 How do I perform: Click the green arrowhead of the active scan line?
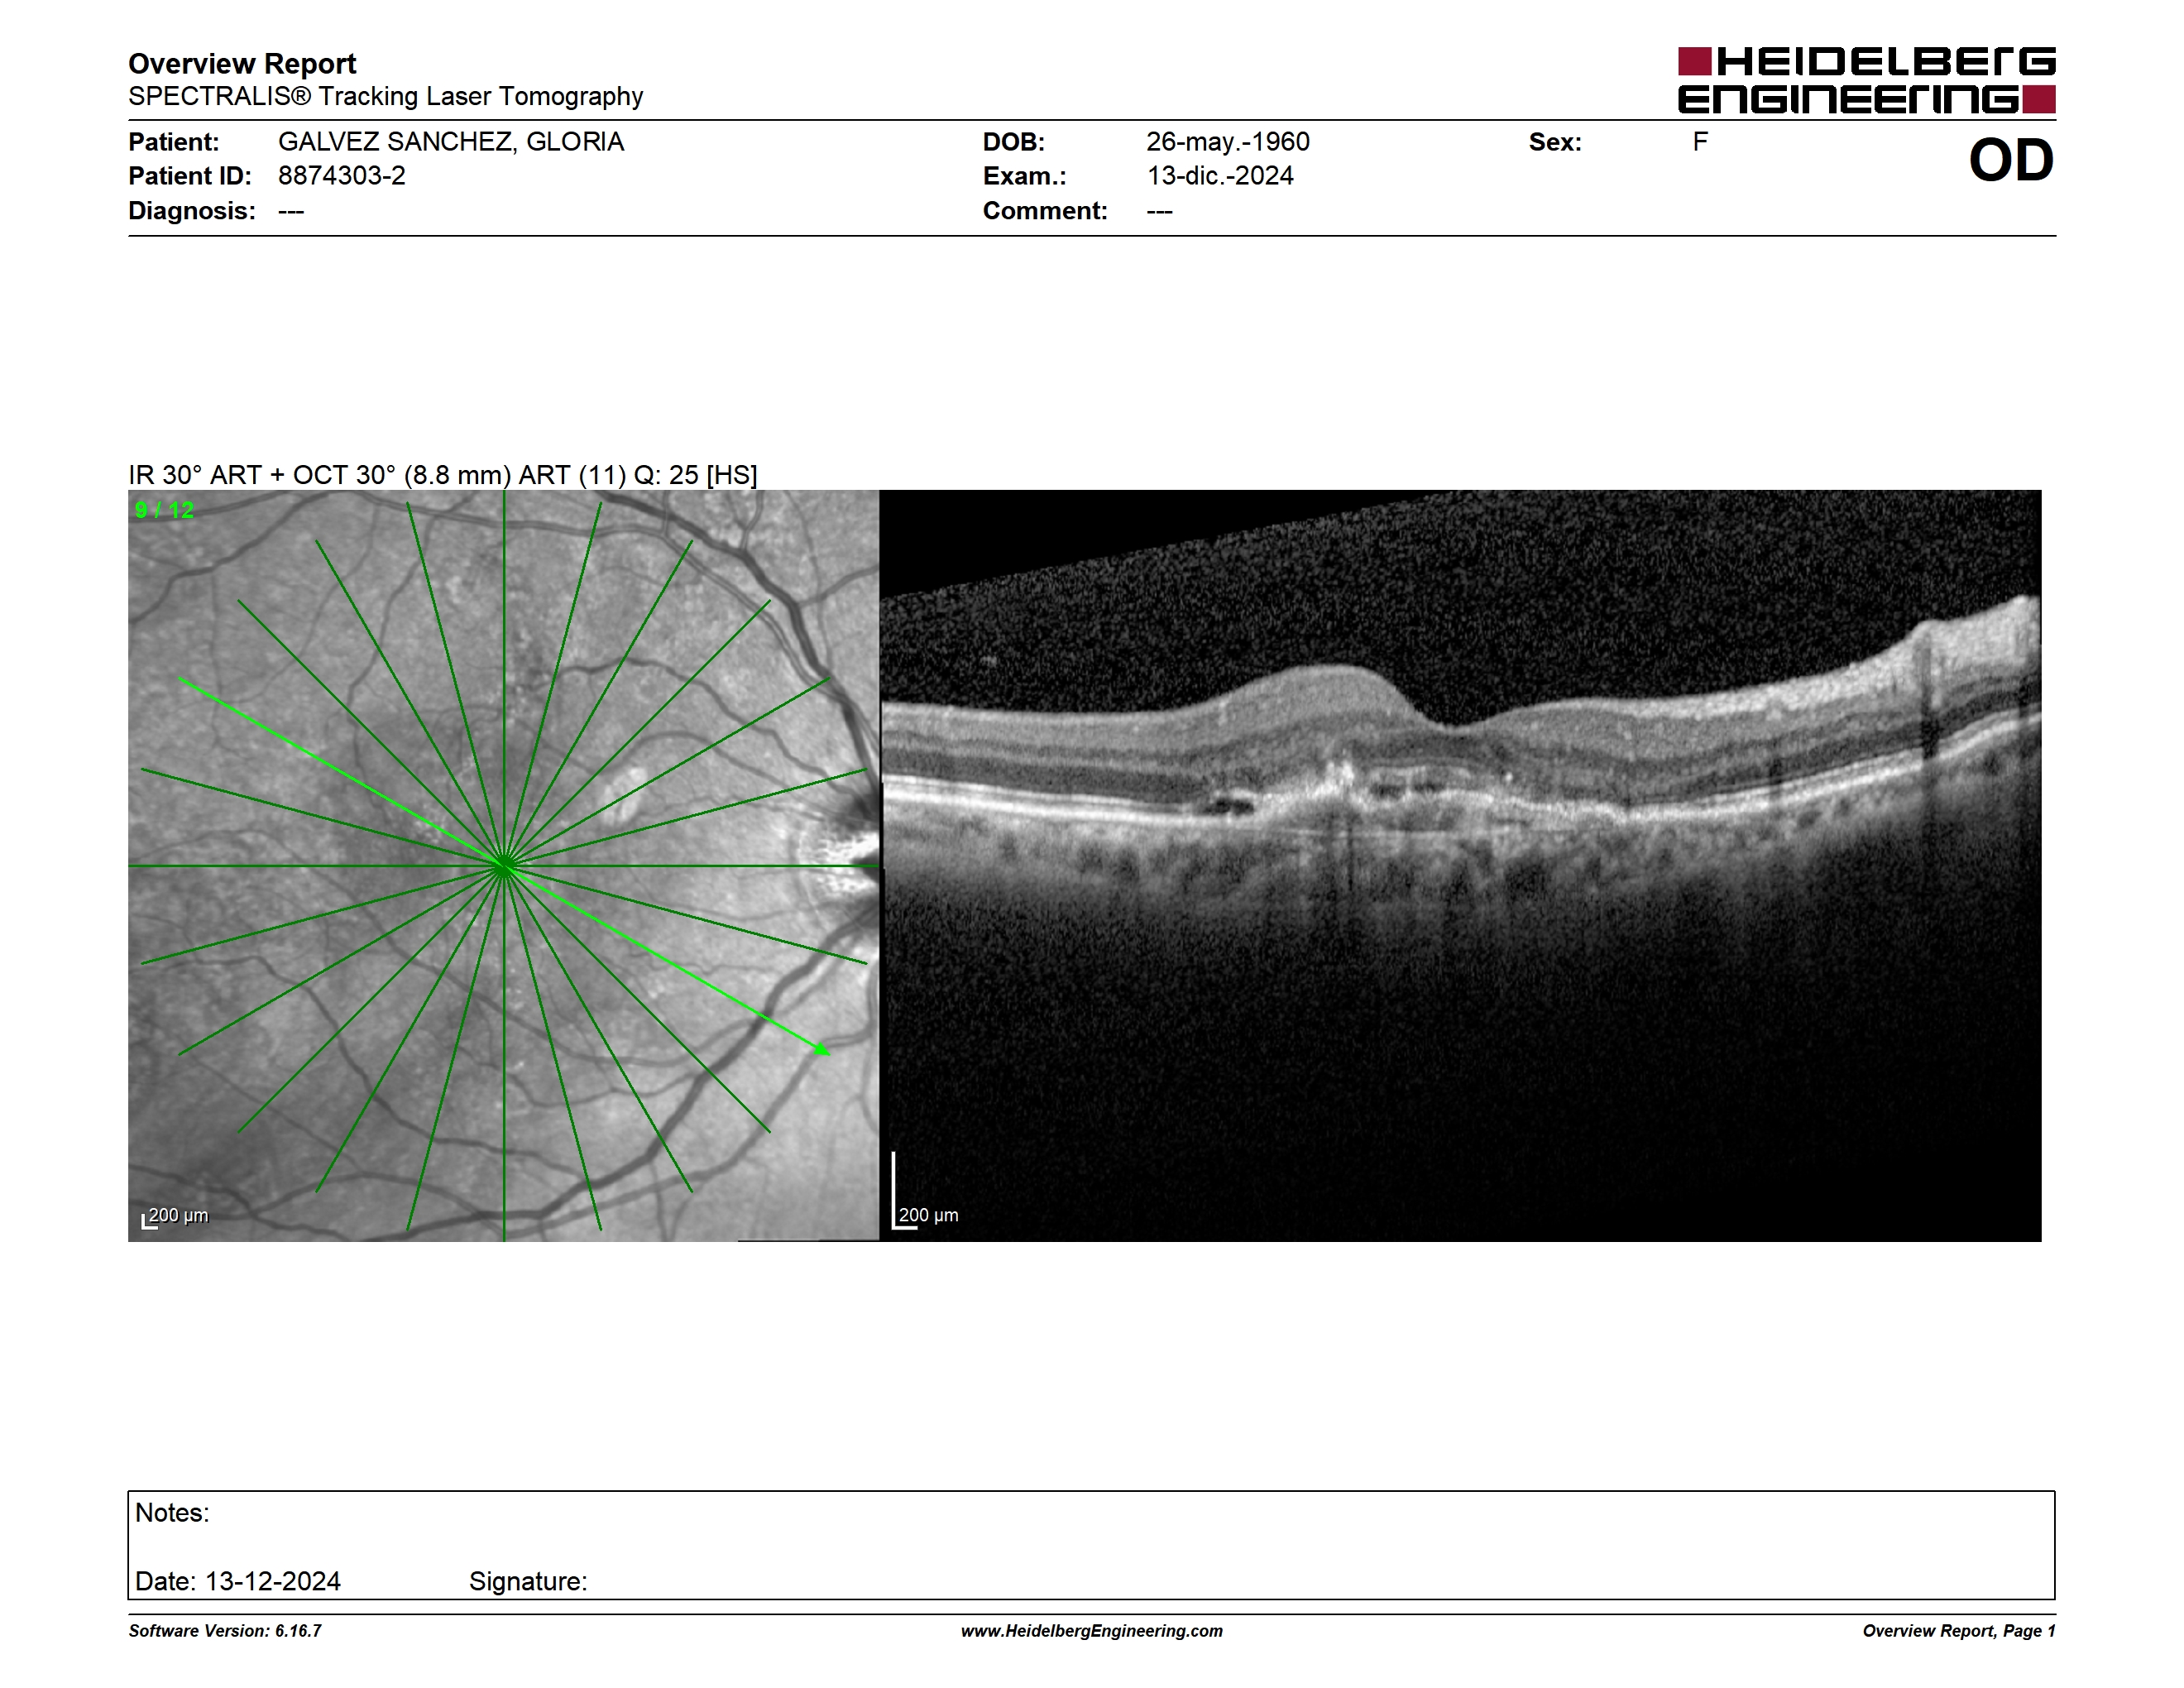(821, 1048)
